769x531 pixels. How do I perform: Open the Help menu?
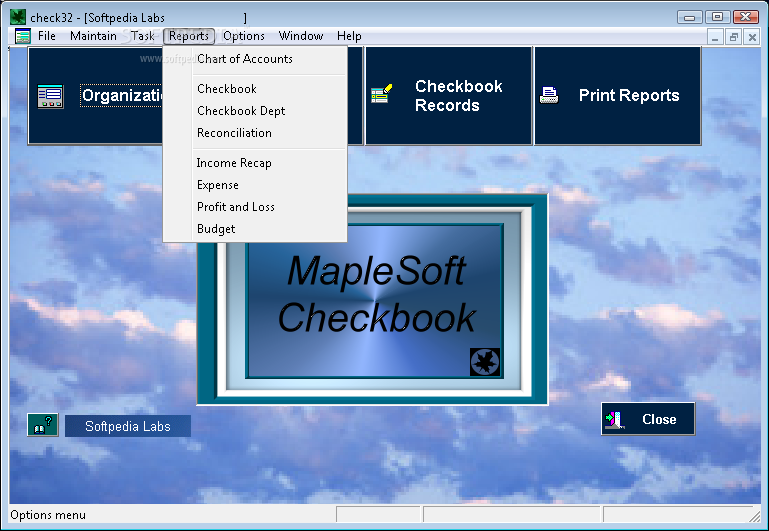(349, 36)
